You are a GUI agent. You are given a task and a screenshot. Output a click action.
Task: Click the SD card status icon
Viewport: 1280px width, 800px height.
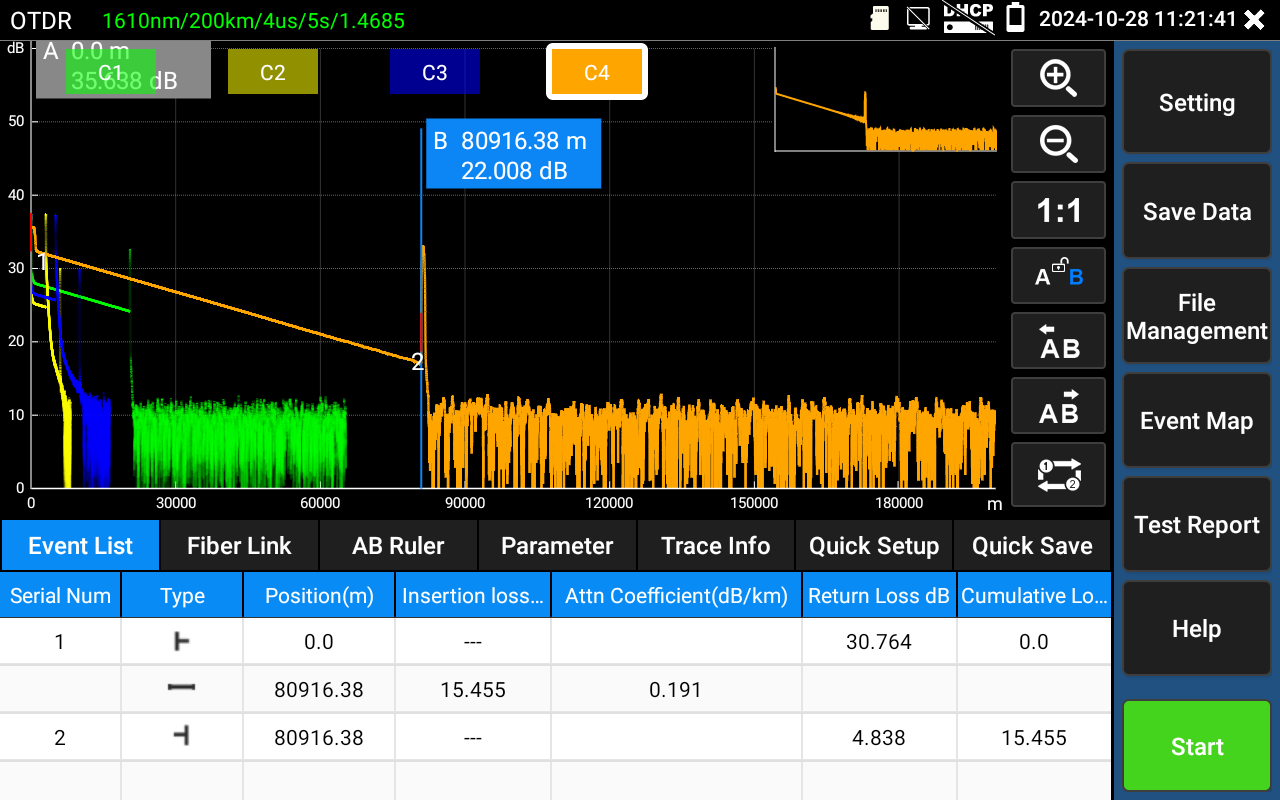pyautogui.click(x=880, y=18)
